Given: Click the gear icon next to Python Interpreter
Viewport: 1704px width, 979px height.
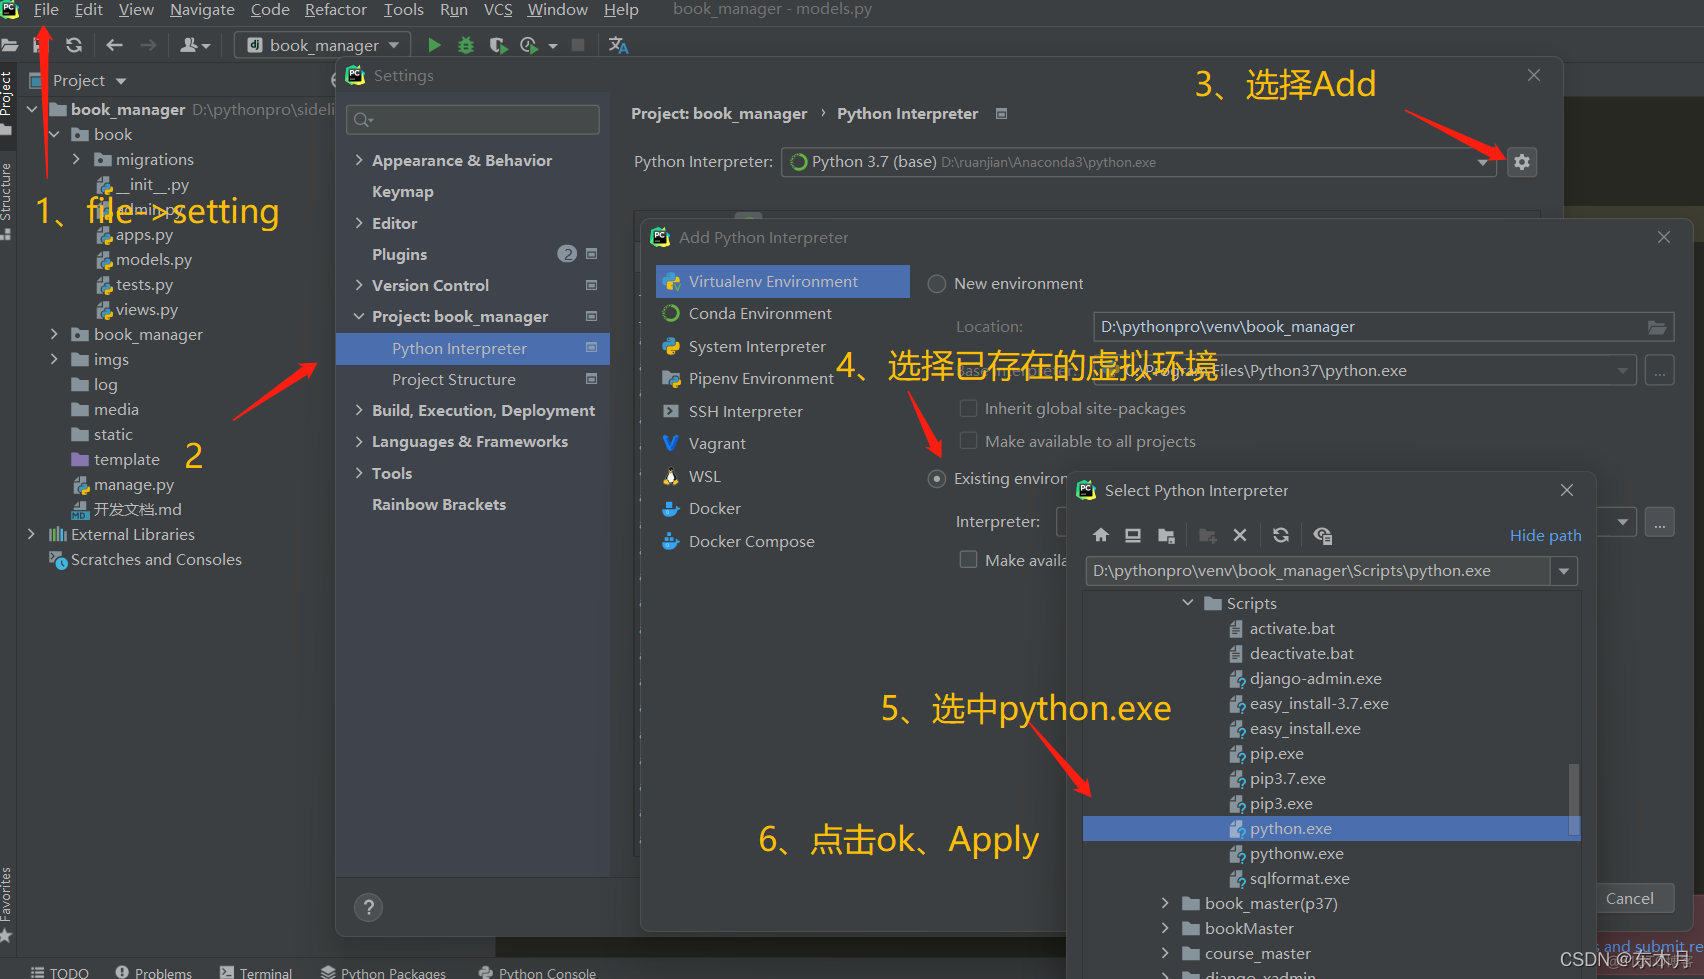Looking at the screenshot, I should point(1521,162).
